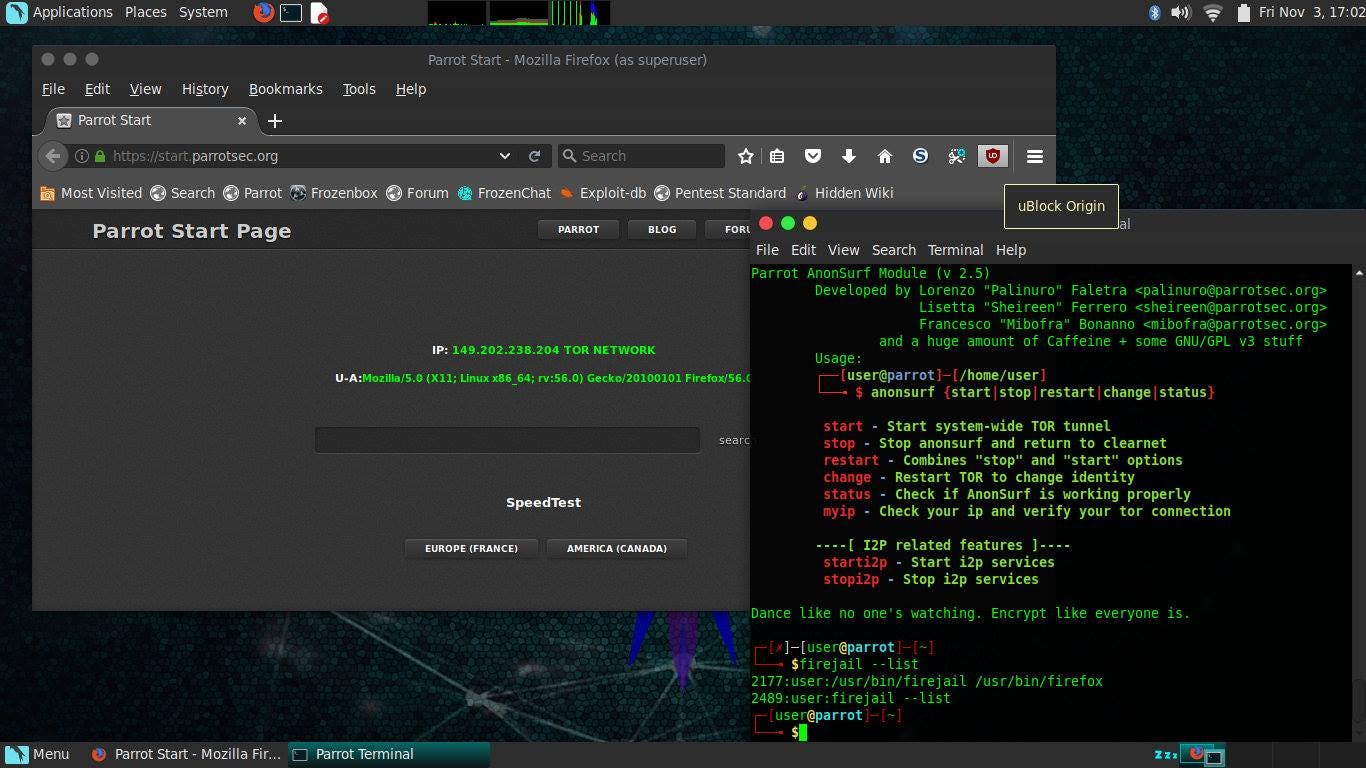
Task: Toggle the connection security padlock in address bar
Action: click(100, 156)
